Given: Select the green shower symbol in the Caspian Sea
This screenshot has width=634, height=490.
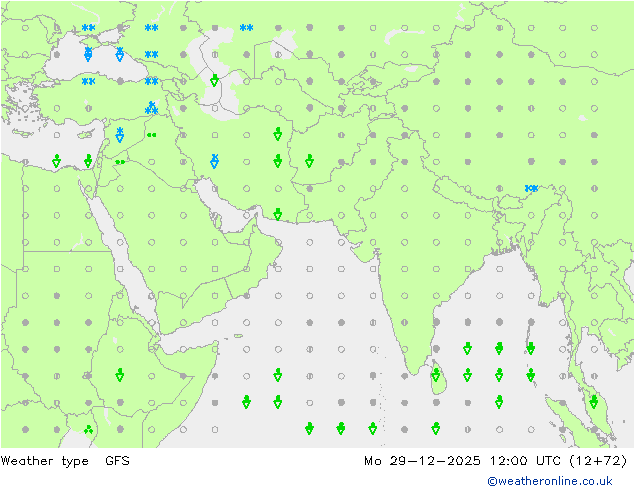Looking at the screenshot, I should pos(215,80).
